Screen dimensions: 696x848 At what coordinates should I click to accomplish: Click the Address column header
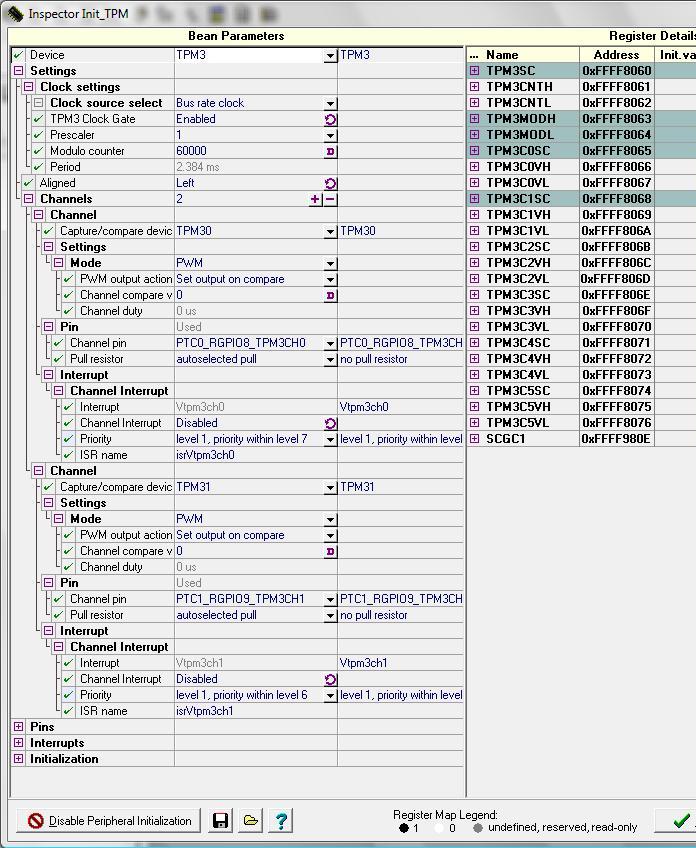[x=617, y=55]
